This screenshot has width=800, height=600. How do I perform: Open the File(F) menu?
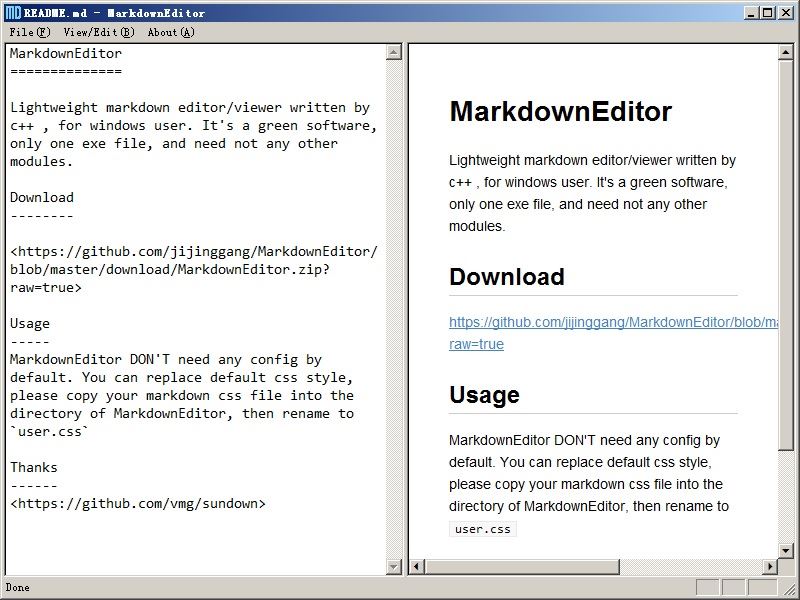tap(30, 32)
